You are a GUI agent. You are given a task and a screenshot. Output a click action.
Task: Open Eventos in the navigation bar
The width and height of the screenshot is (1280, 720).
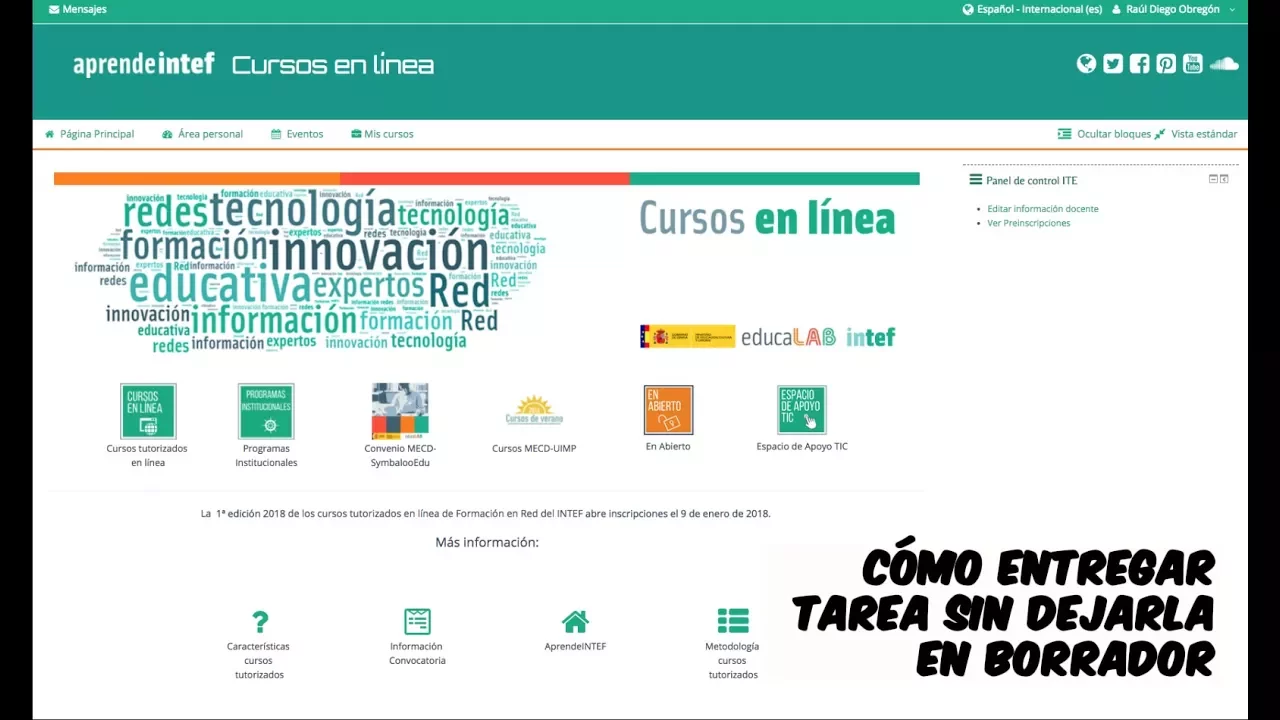(x=297, y=134)
